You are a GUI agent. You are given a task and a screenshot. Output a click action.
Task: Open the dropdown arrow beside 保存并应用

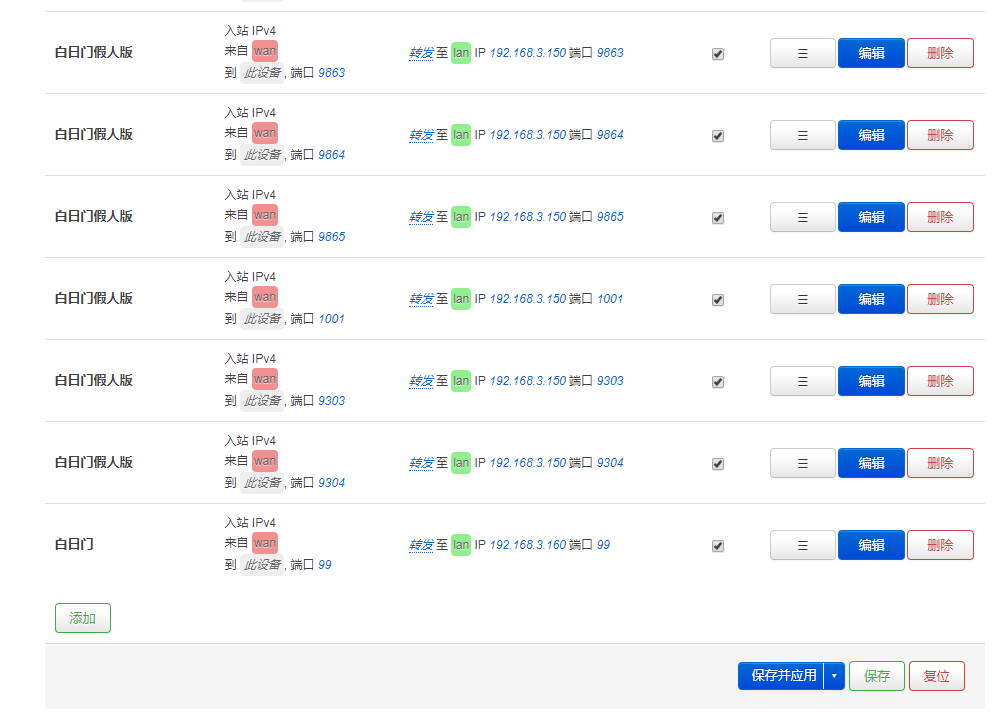(x=834, y=676)
